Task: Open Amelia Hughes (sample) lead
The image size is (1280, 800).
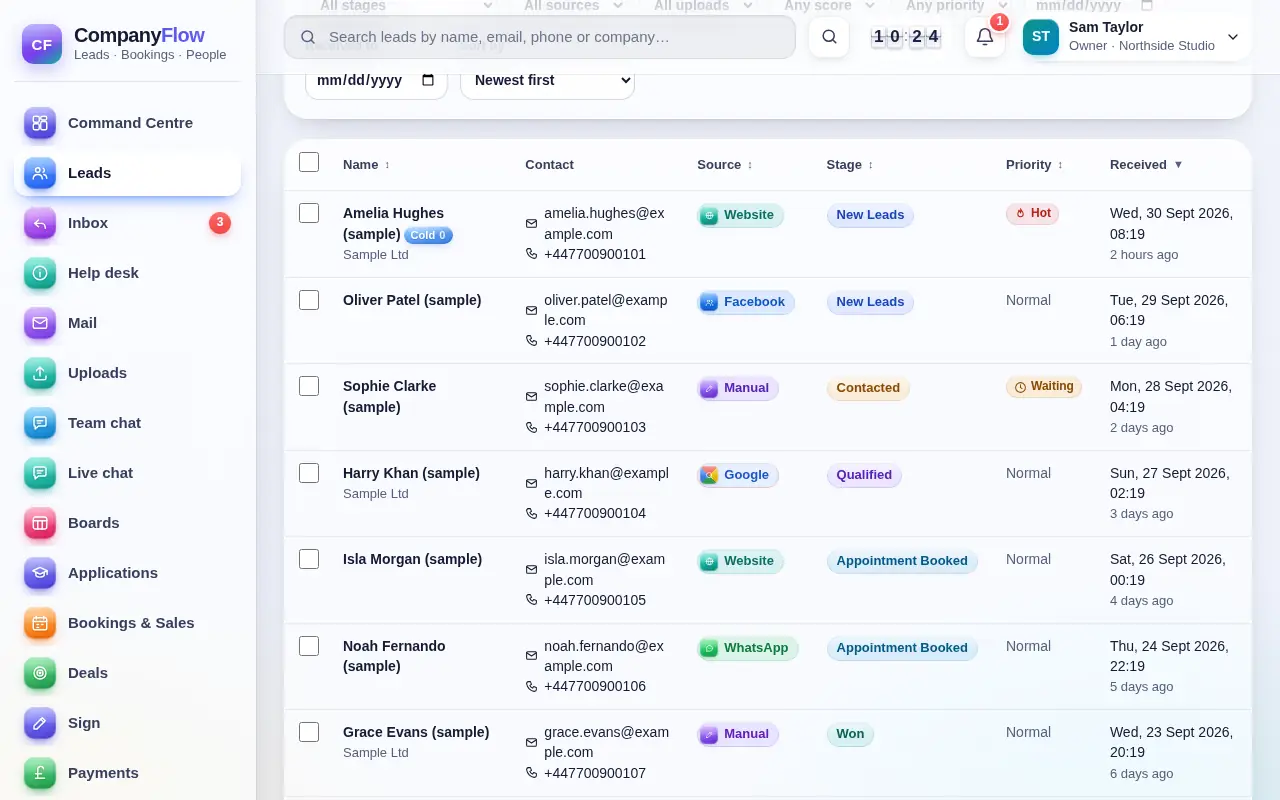Action: pyautogui.click(x=393, y=223)
